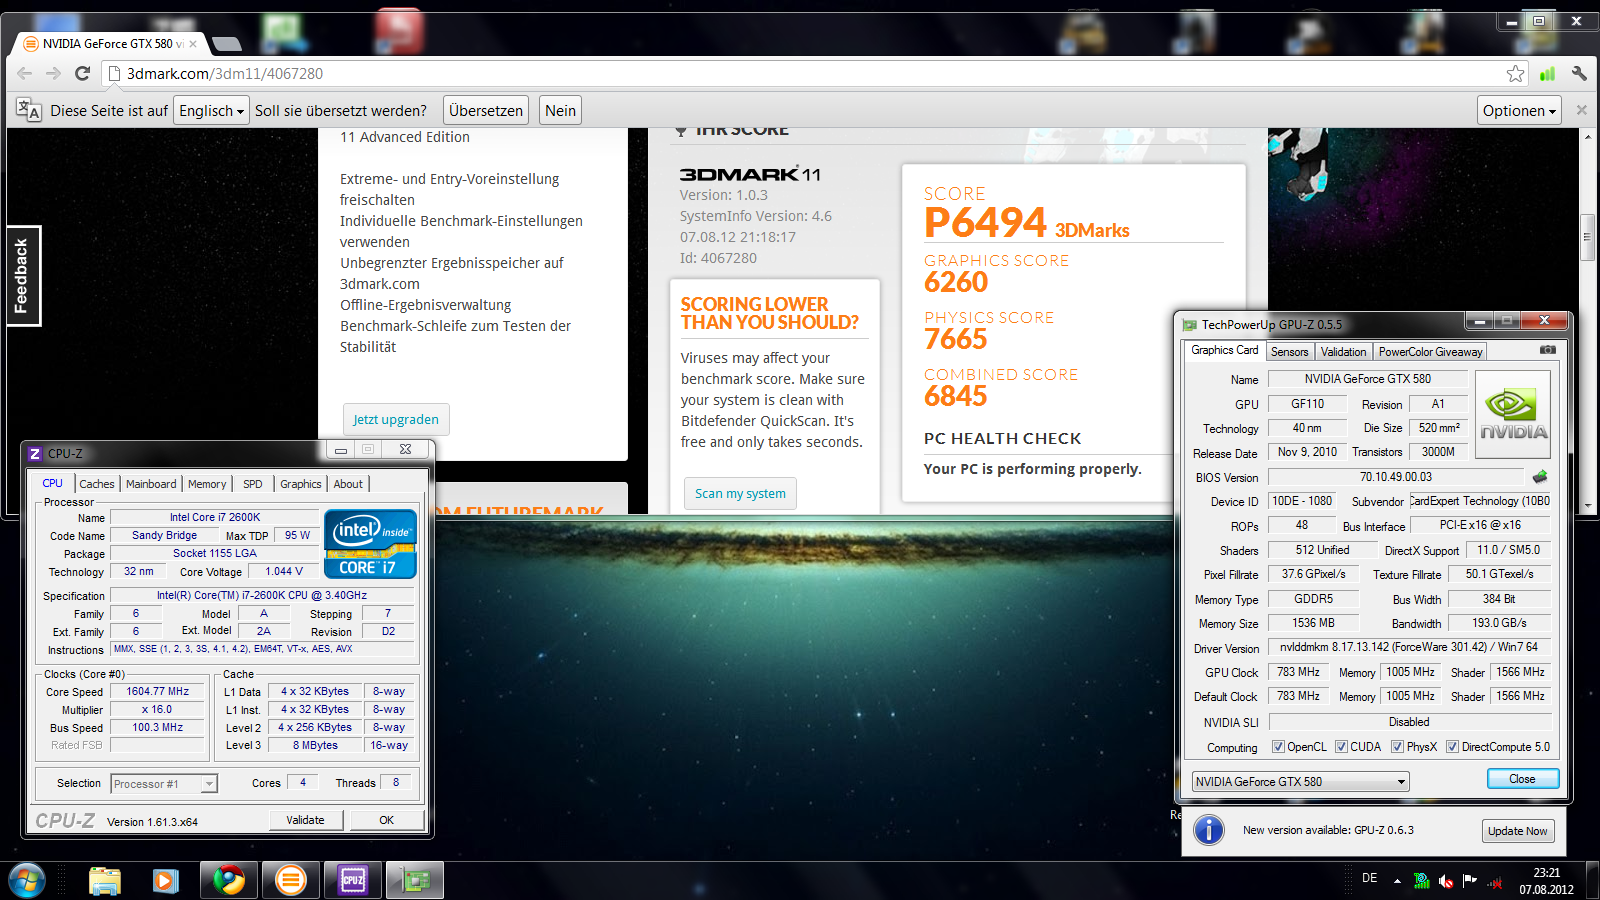Screen dimensions: 1600x900
Task: Click Update Now for GPU-Z 0.6.3
Action: pos(1517,831)
